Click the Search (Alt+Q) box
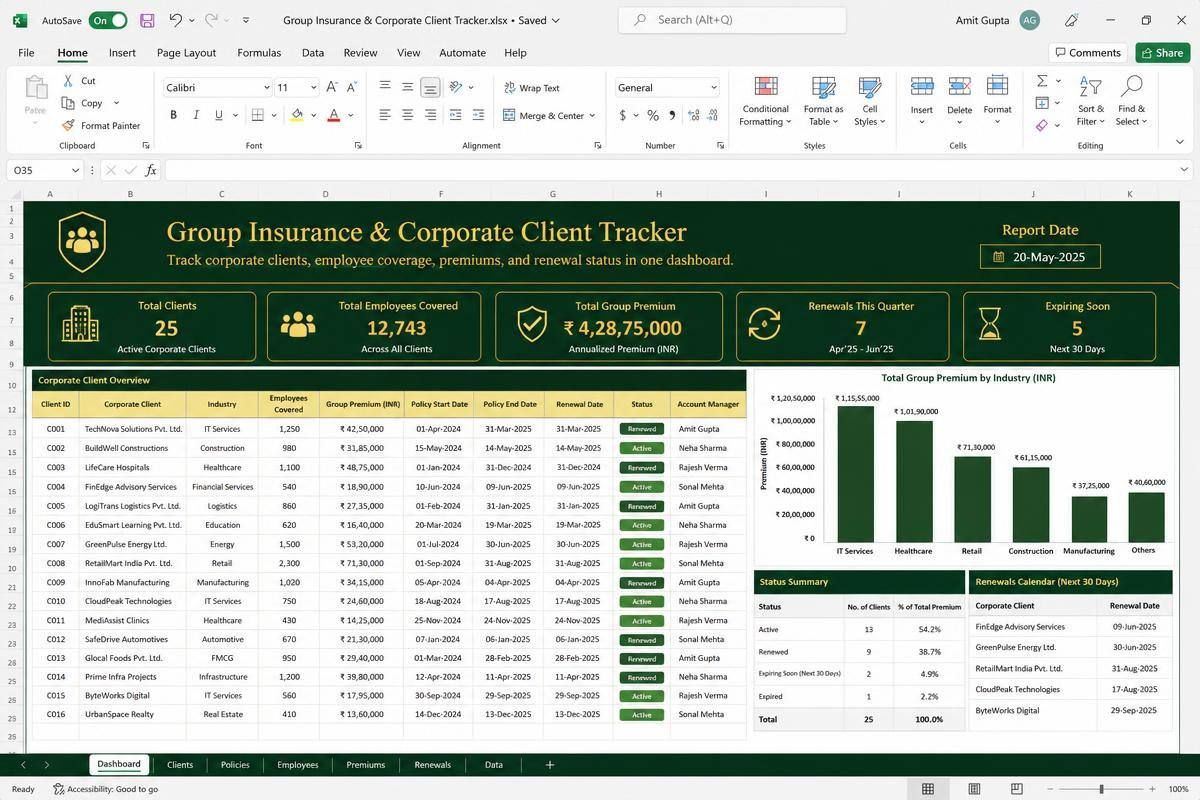Screen dimensions: 1200x800 tap(732, 20)
